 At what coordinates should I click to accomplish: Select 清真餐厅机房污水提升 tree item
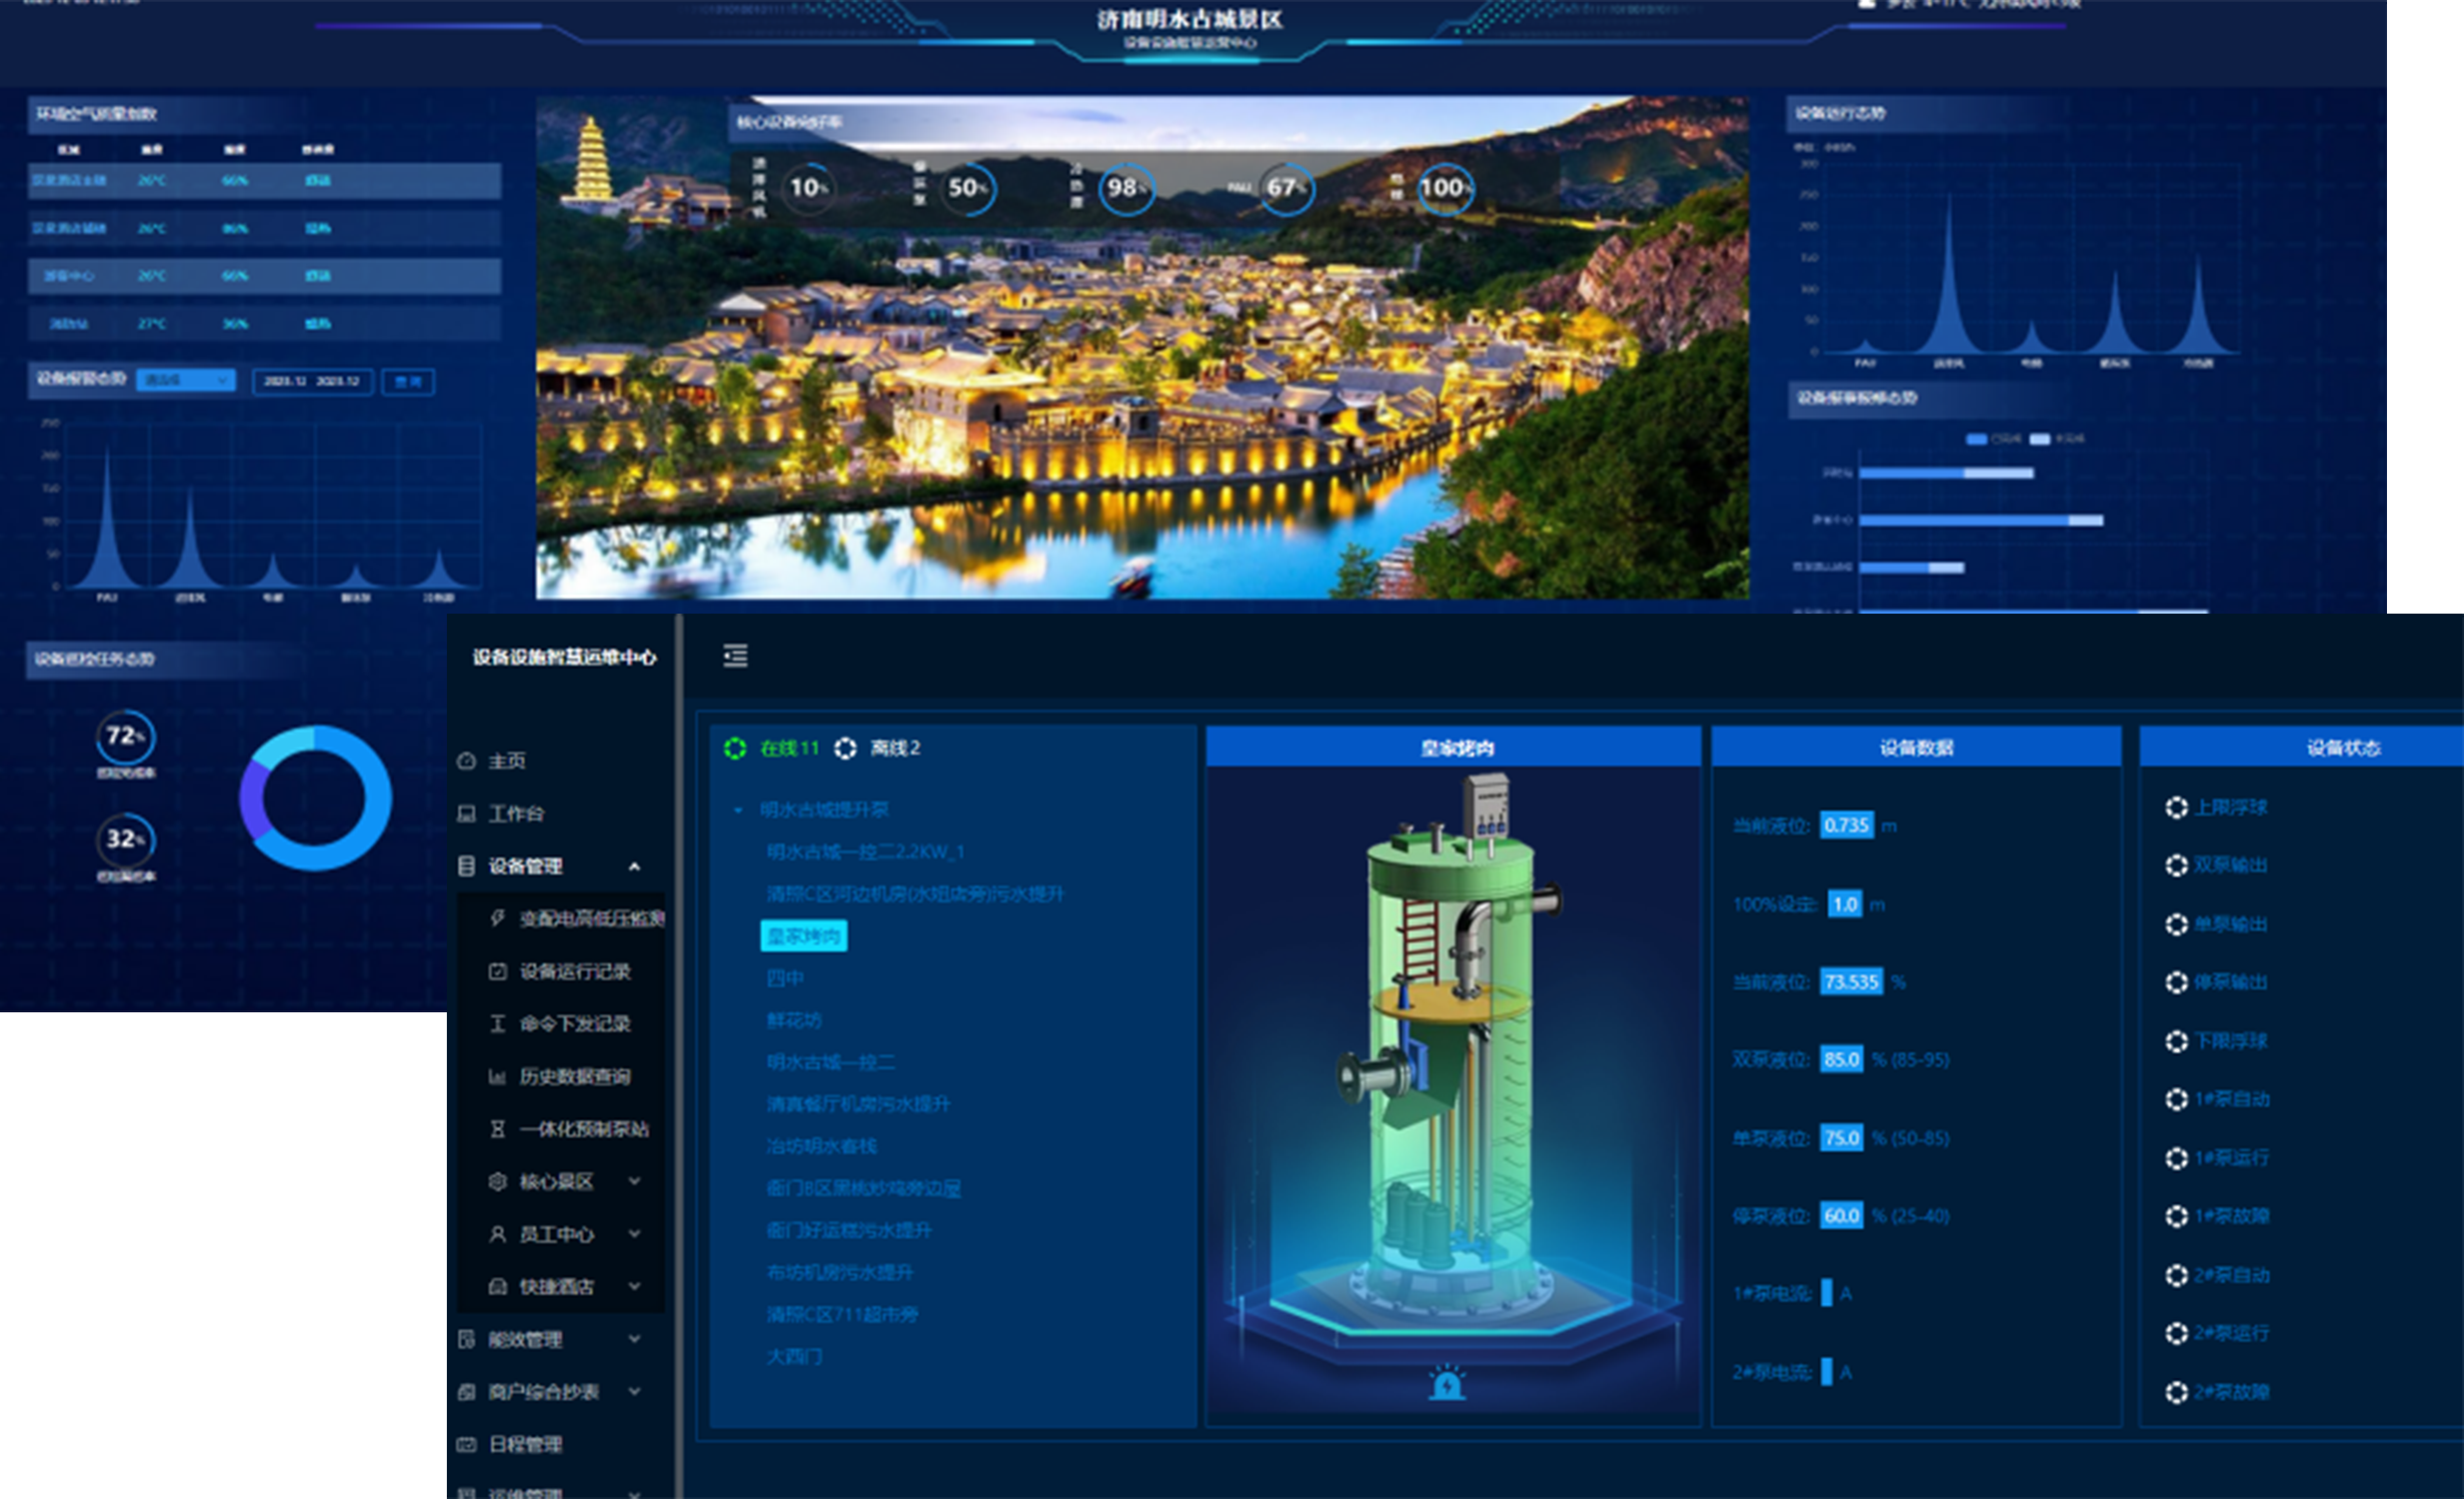(x=858, y=1104)
